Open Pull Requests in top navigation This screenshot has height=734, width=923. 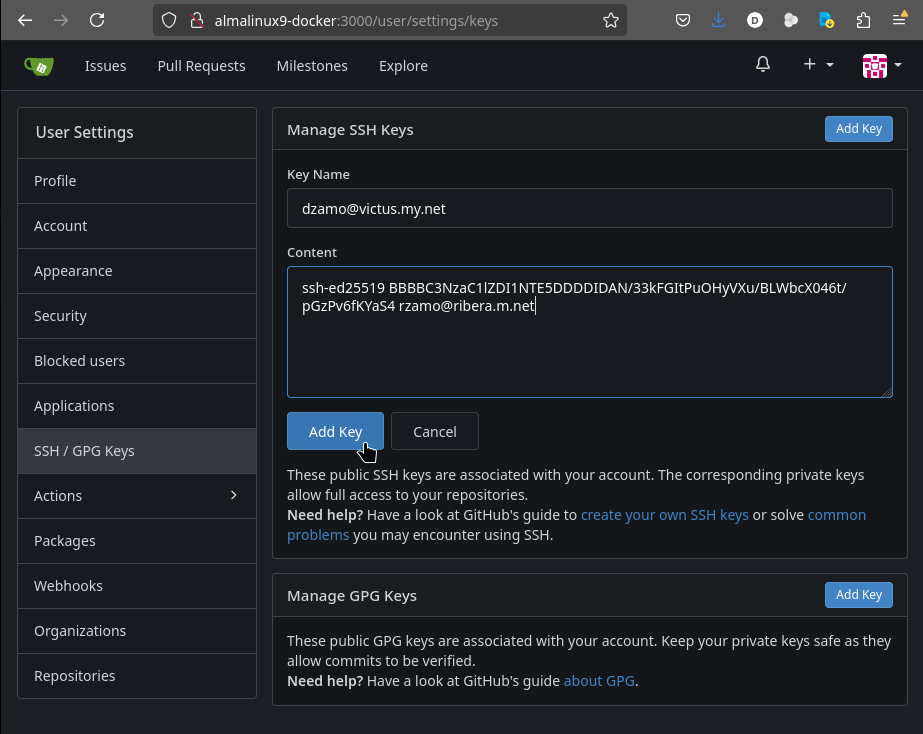[x=201, y=66]
